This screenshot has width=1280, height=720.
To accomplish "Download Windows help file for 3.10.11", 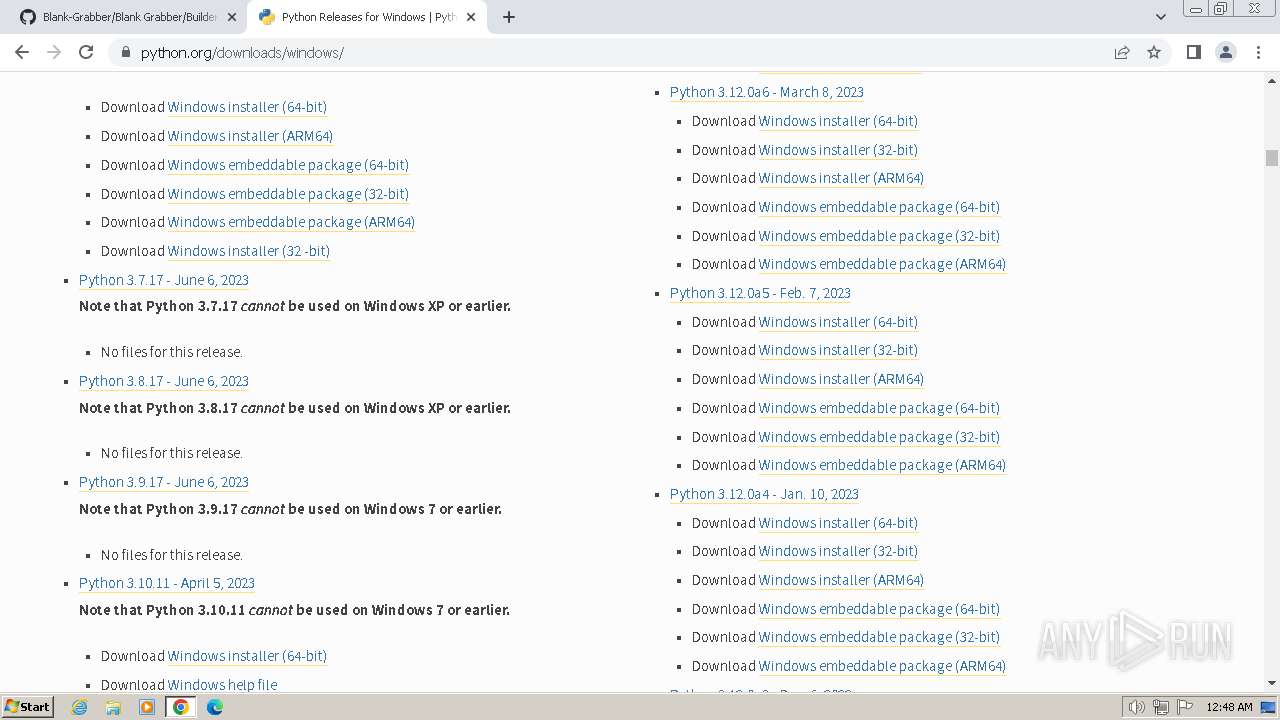I will coord(222,685).
